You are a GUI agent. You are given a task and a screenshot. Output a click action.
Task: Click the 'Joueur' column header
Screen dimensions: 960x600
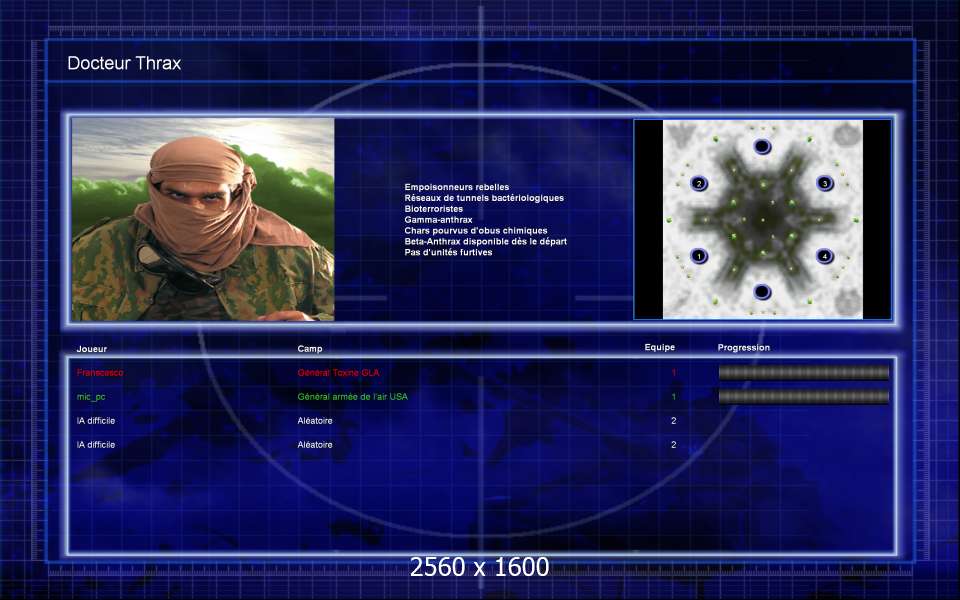[92, 349]
